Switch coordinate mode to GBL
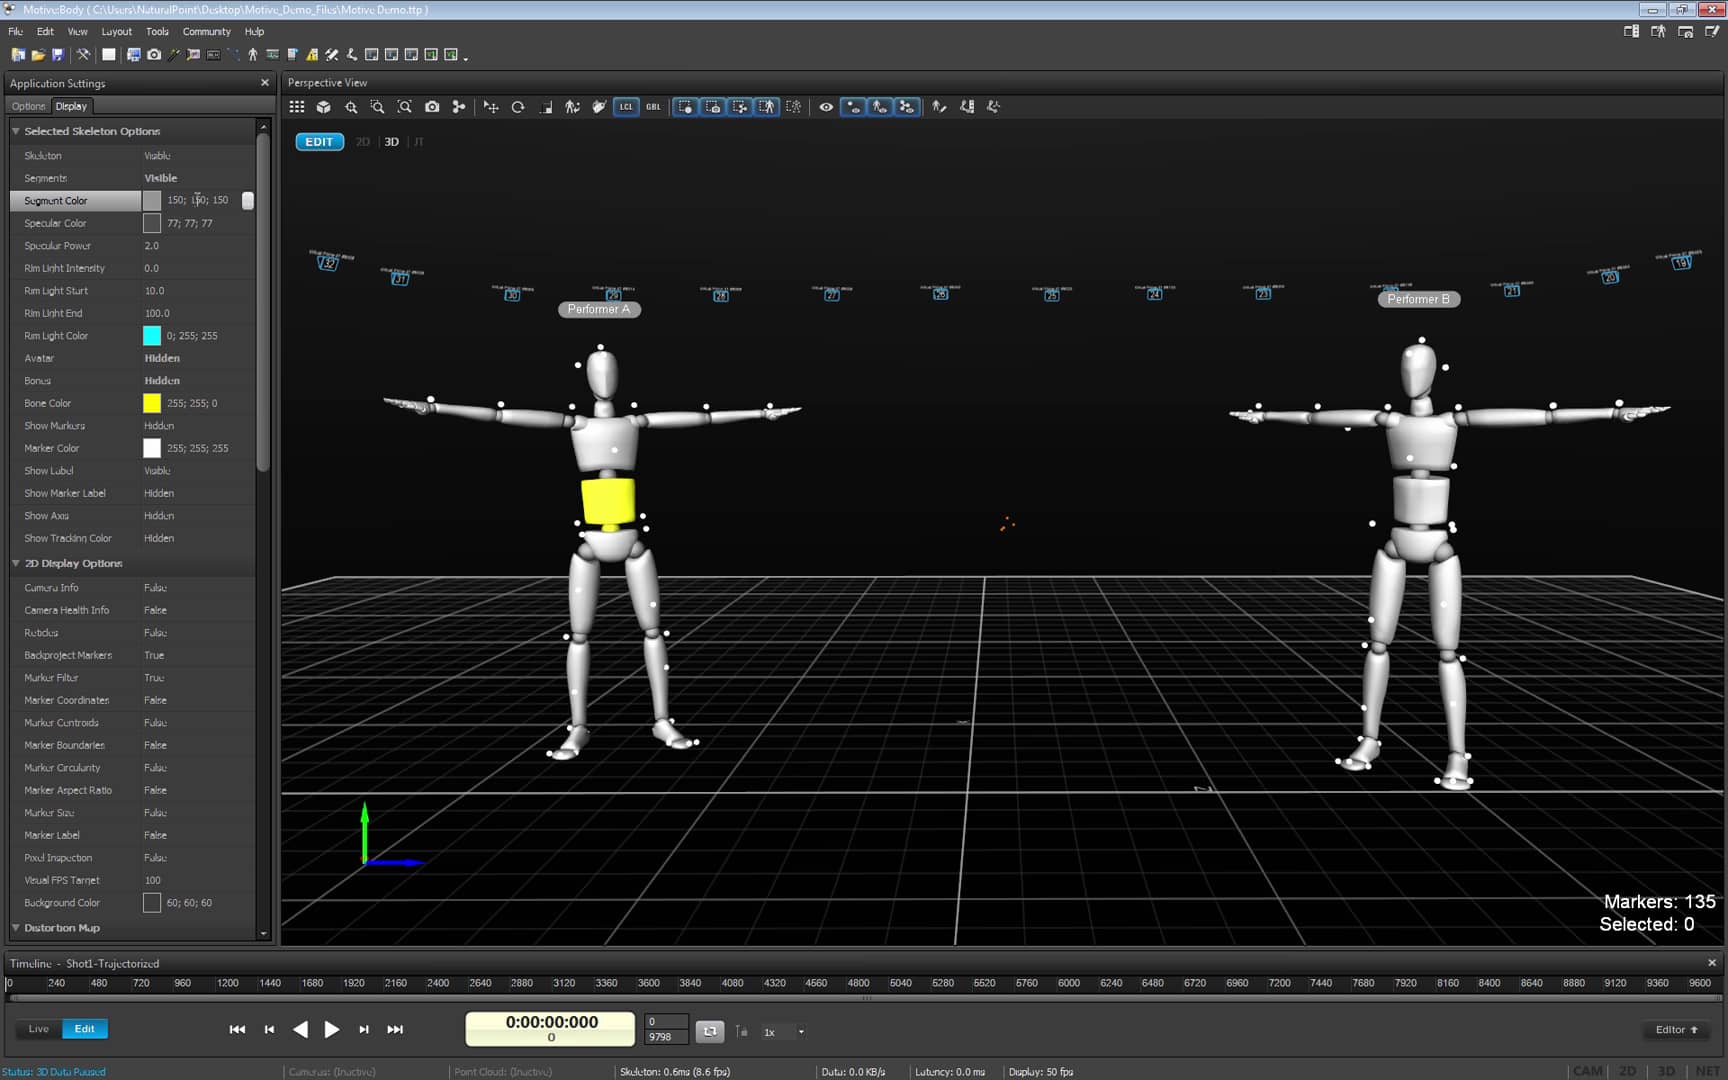 655,107
